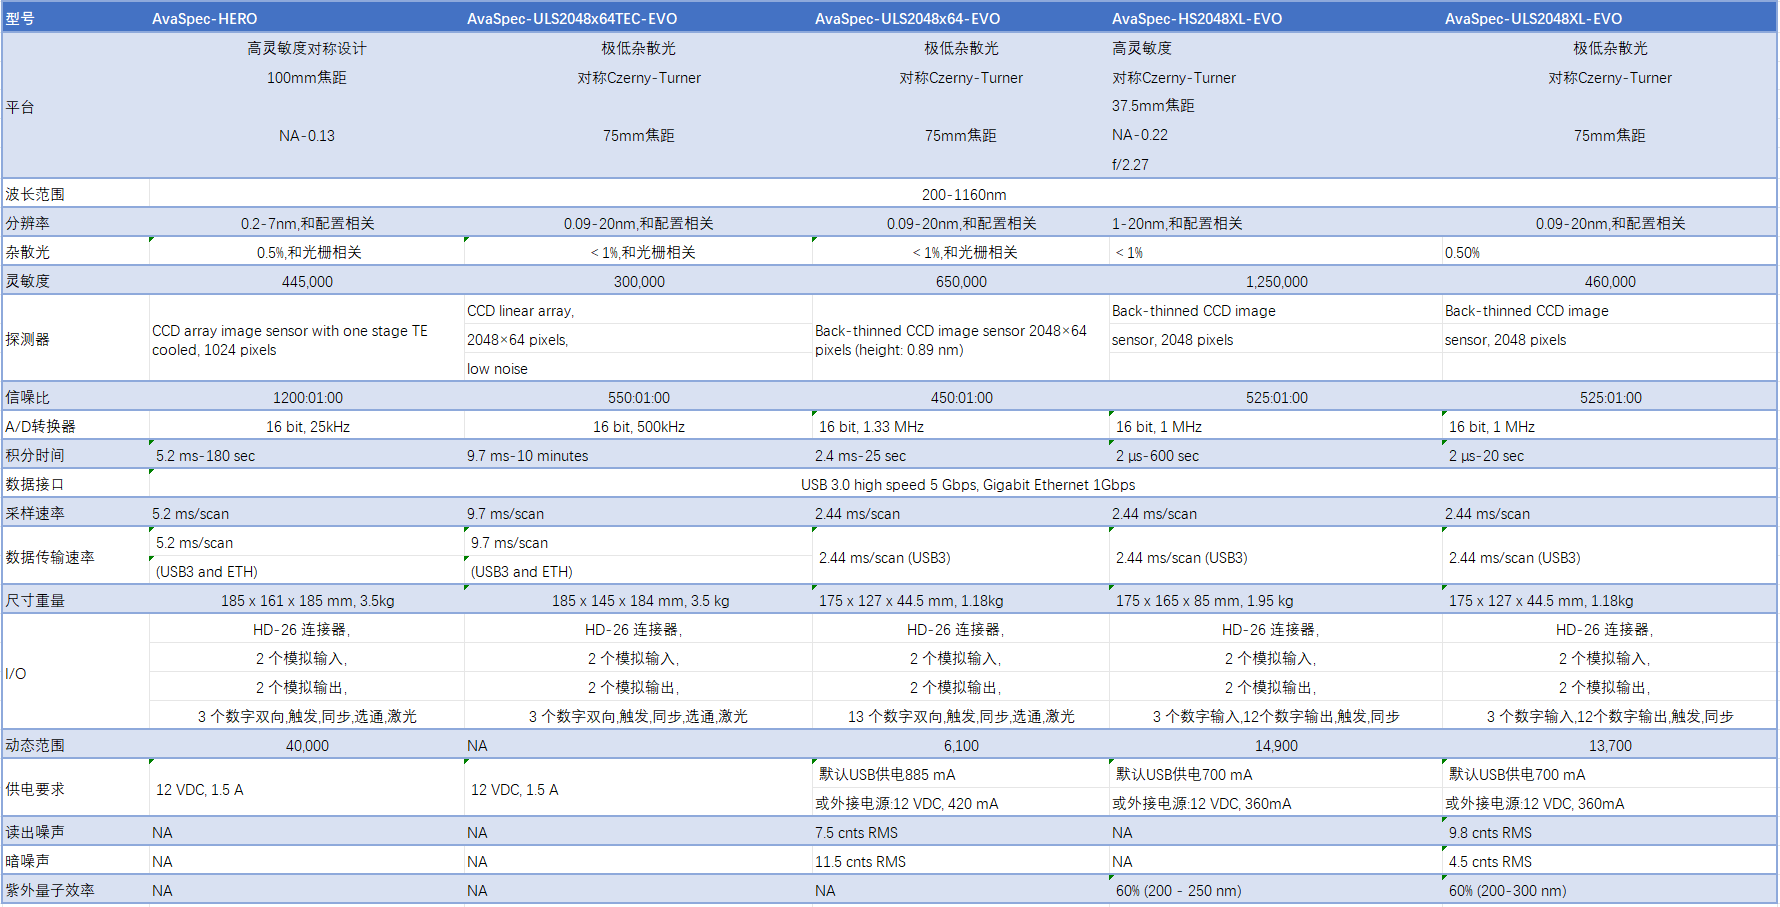Click the 平台 row label

pos(76,106)
